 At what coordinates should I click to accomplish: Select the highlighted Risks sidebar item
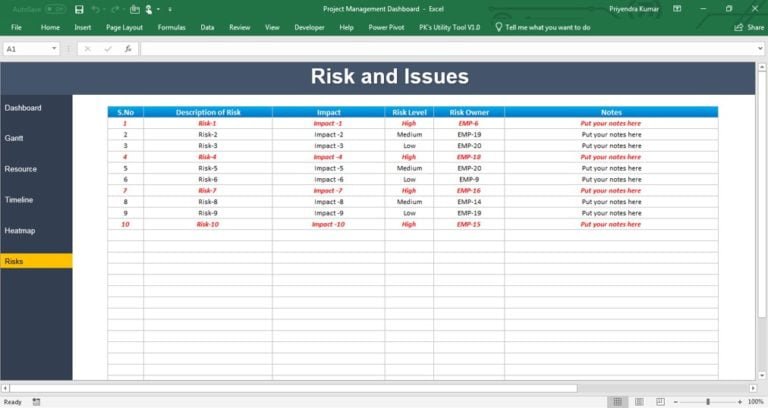tap(36, 261)
